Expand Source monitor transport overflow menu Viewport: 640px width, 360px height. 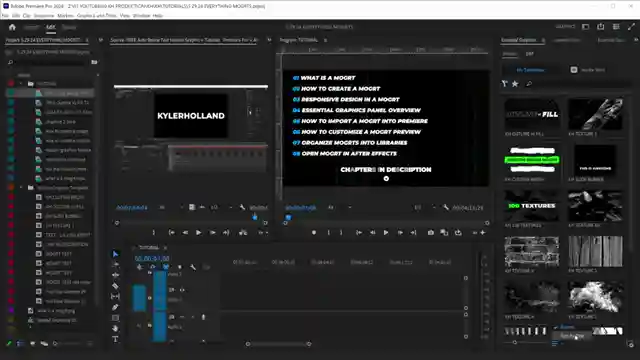(x=261, y=233)
